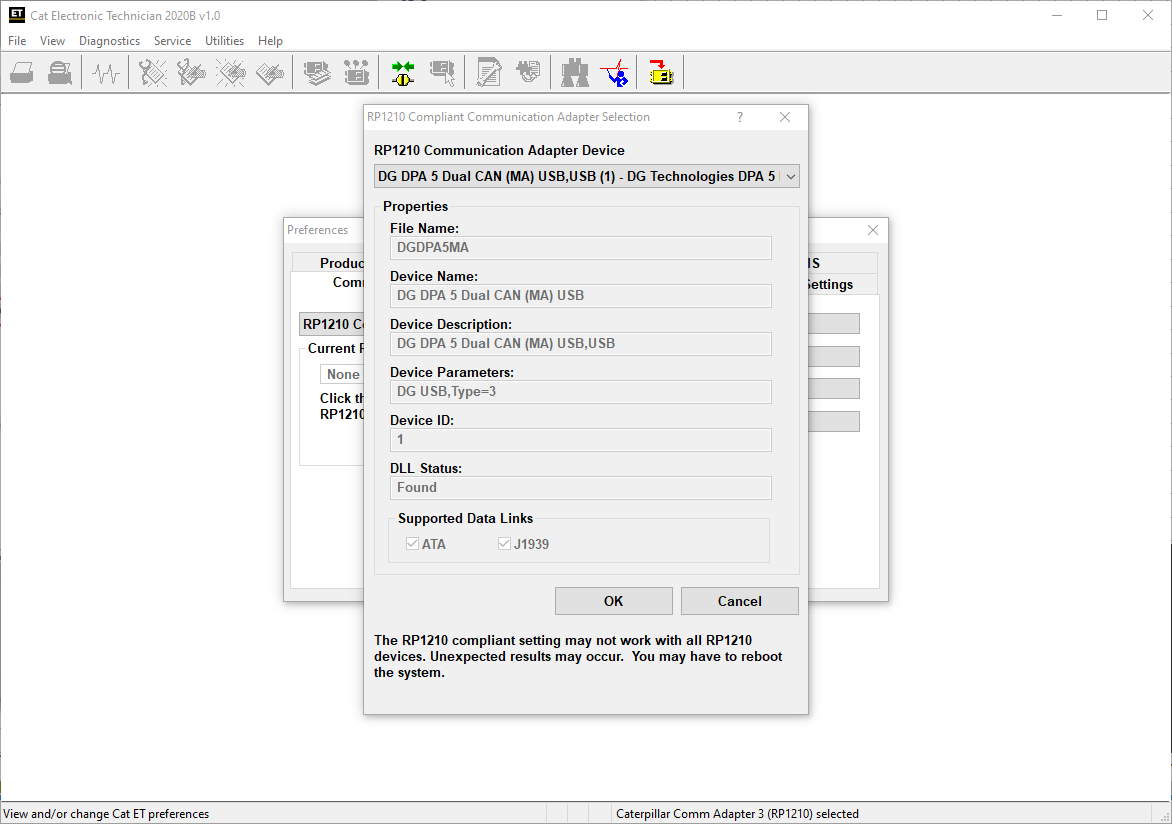Expand the RP1210 Communication Adapter Device dropdown
Image resolution: width=1172 pixels, height=824 pixels.
click(x=586, y=176)
